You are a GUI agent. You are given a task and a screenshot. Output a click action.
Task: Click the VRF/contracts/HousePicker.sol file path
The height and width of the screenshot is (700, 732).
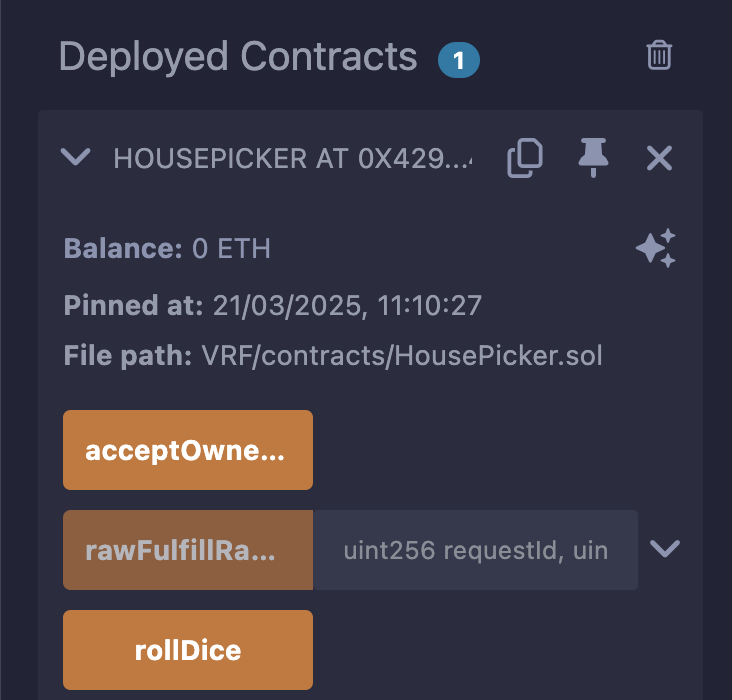[x=401, y=356]
